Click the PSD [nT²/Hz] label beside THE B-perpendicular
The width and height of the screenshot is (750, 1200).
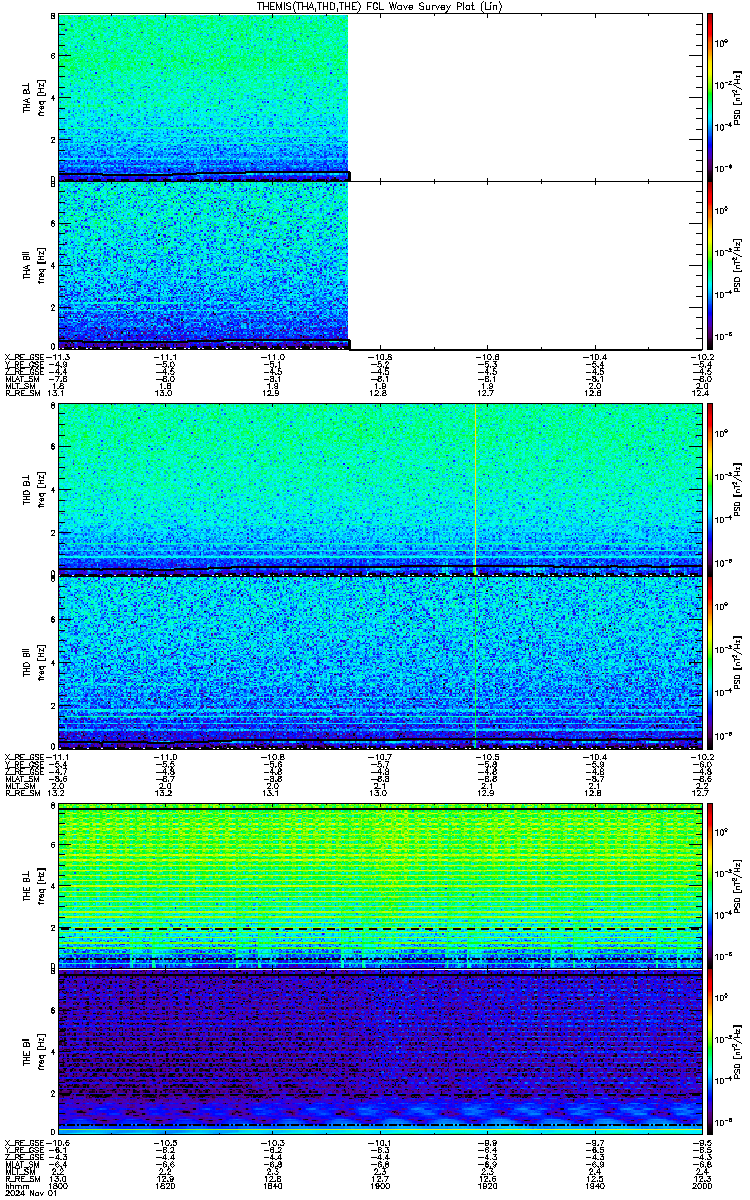point(738,886)
